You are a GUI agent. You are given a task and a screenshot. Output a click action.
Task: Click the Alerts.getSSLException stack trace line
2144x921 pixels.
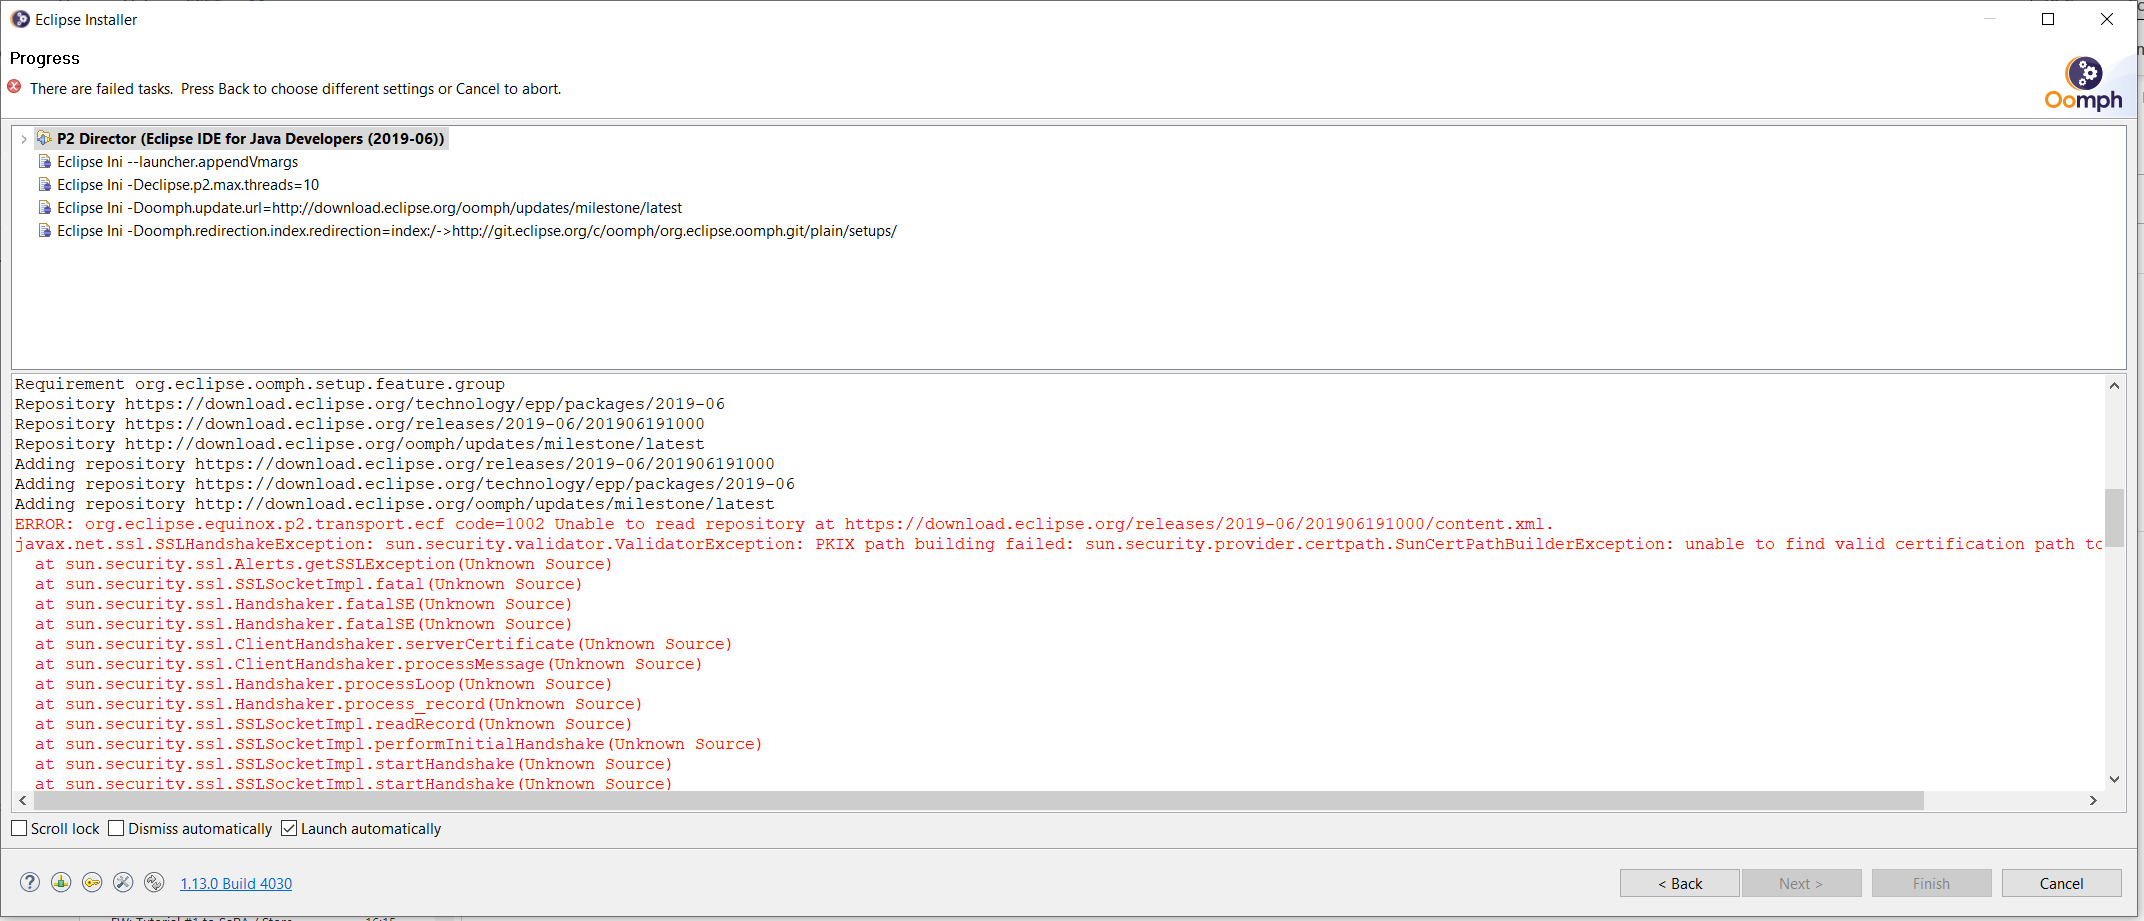tap(324, 564)
